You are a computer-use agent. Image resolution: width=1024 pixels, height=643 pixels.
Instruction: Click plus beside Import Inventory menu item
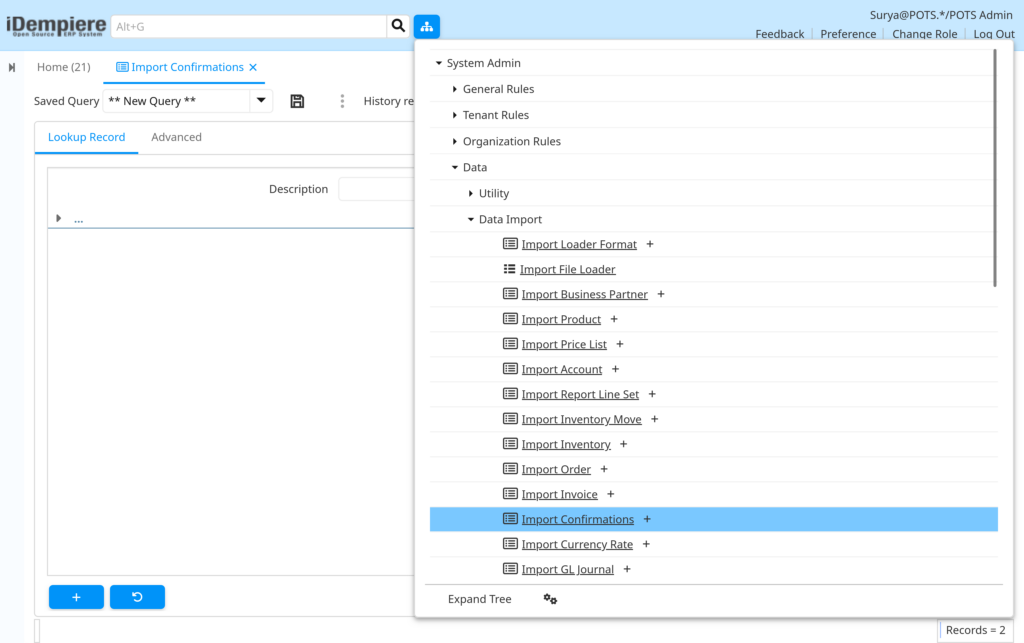point(624,445)
